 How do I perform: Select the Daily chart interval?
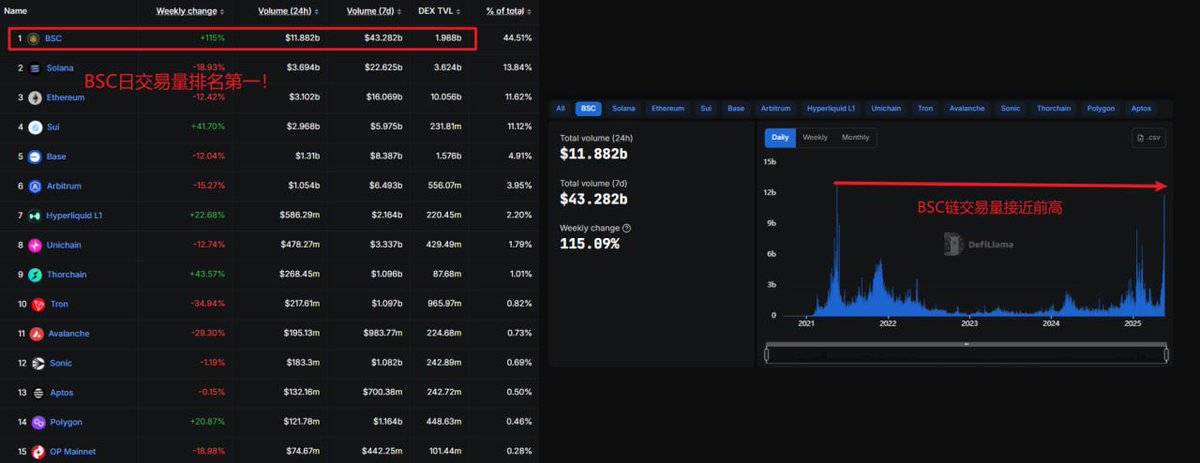tap(780, 137)
